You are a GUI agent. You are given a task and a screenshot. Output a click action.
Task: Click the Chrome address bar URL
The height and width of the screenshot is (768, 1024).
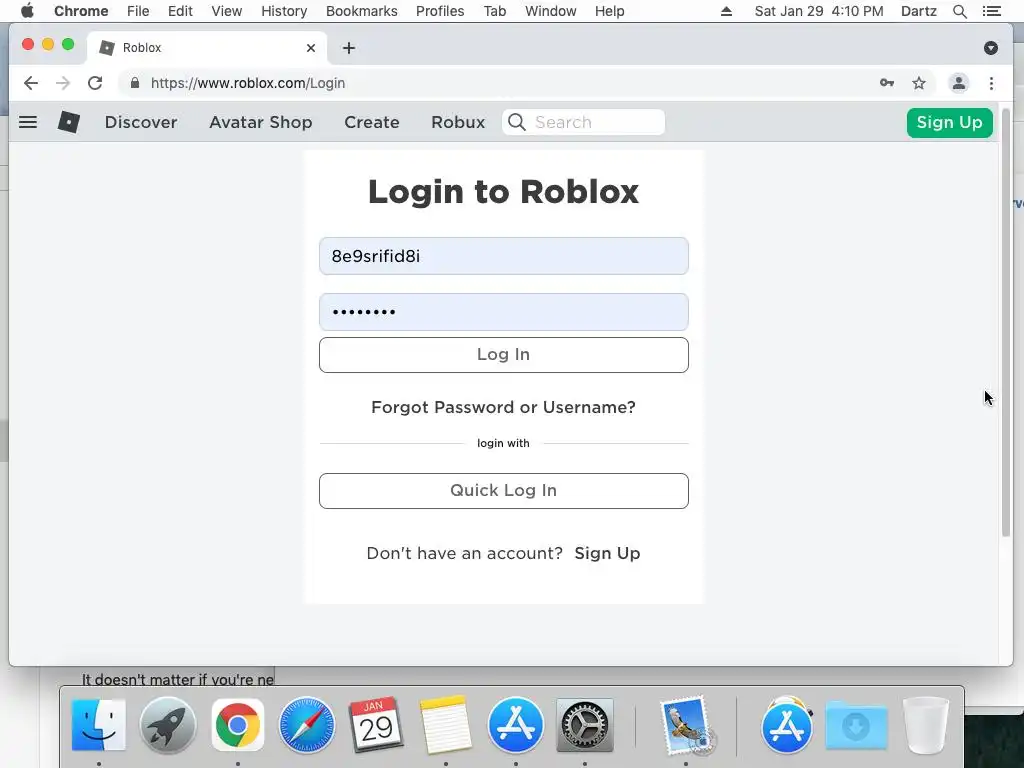248,83
